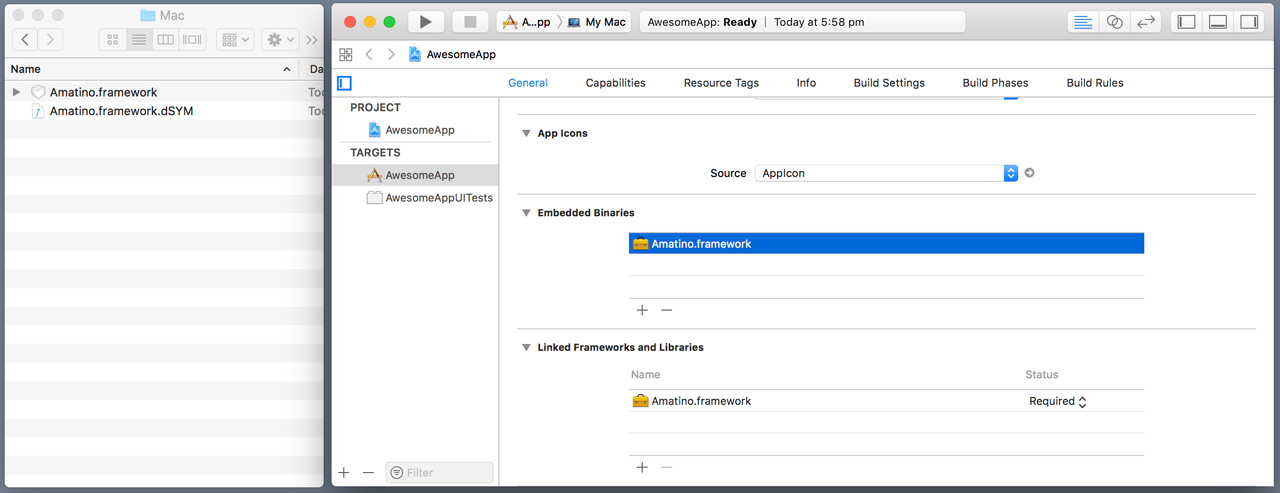Switch Finder to cover flow view
This screenshot has height=493, width=1280.
tap(192, 40)
